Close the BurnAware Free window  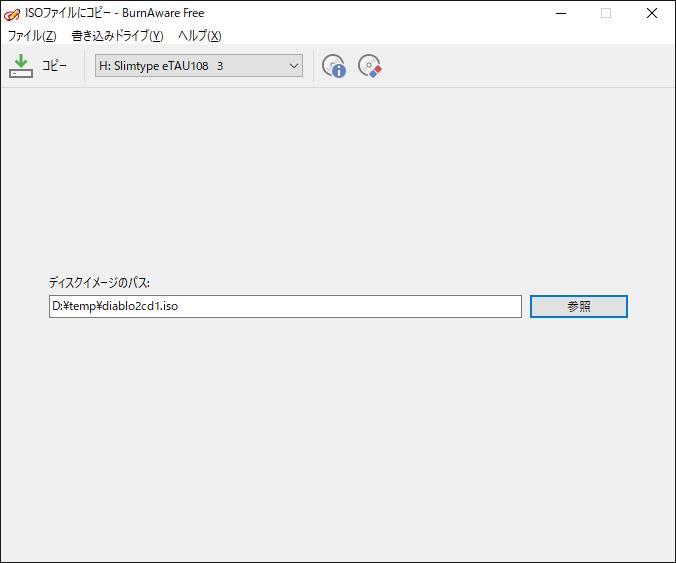coord(652,13)
